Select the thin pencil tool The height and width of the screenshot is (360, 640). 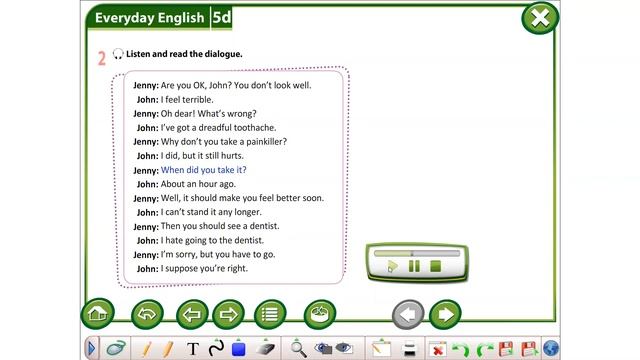(x=147, y=349)
